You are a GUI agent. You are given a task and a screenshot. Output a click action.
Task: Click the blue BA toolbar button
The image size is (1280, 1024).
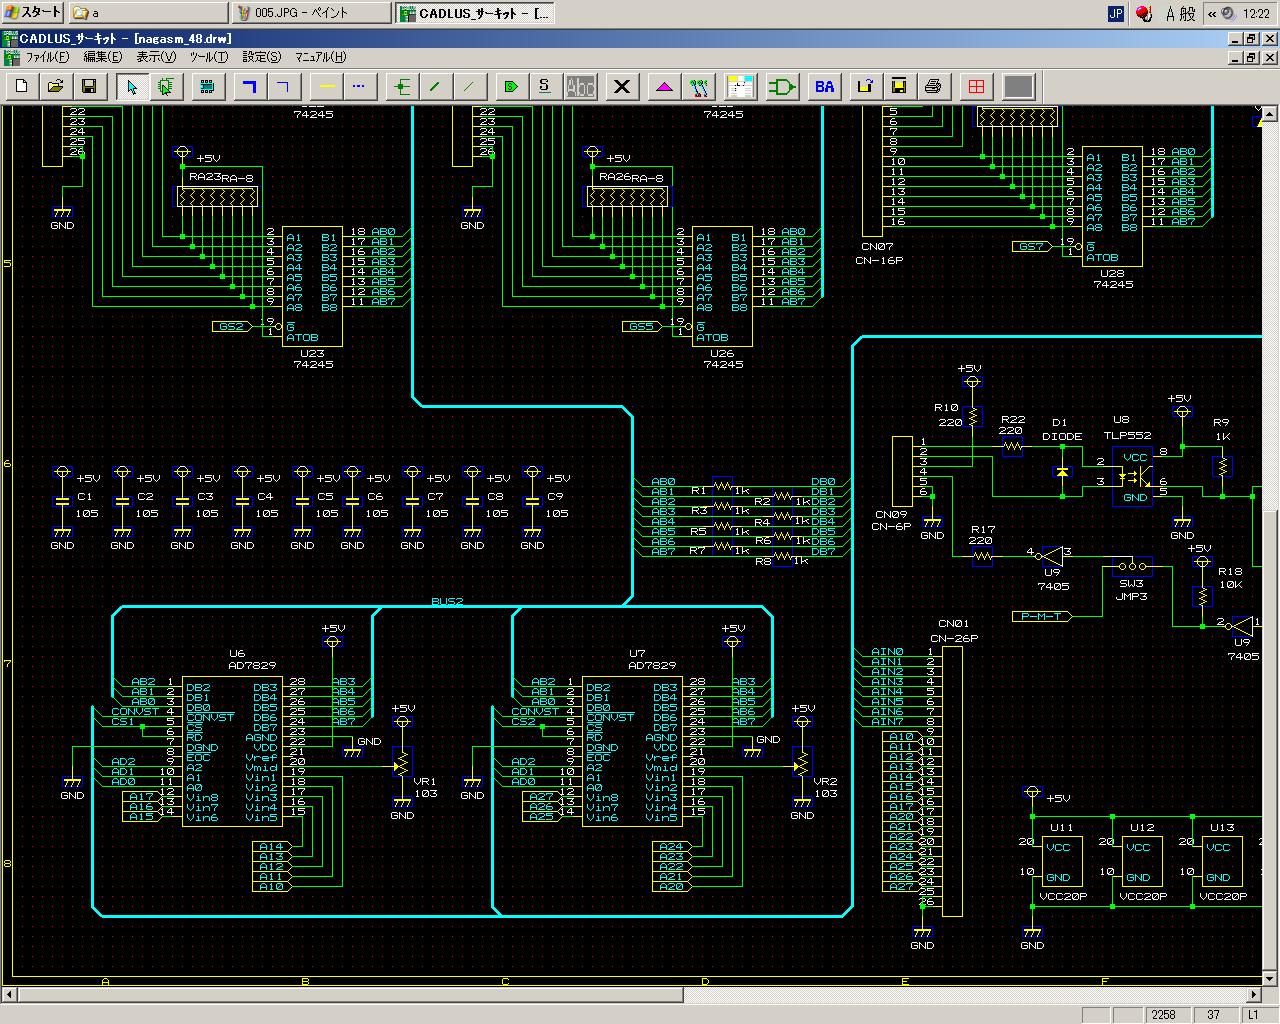click(x=824, y=87)
